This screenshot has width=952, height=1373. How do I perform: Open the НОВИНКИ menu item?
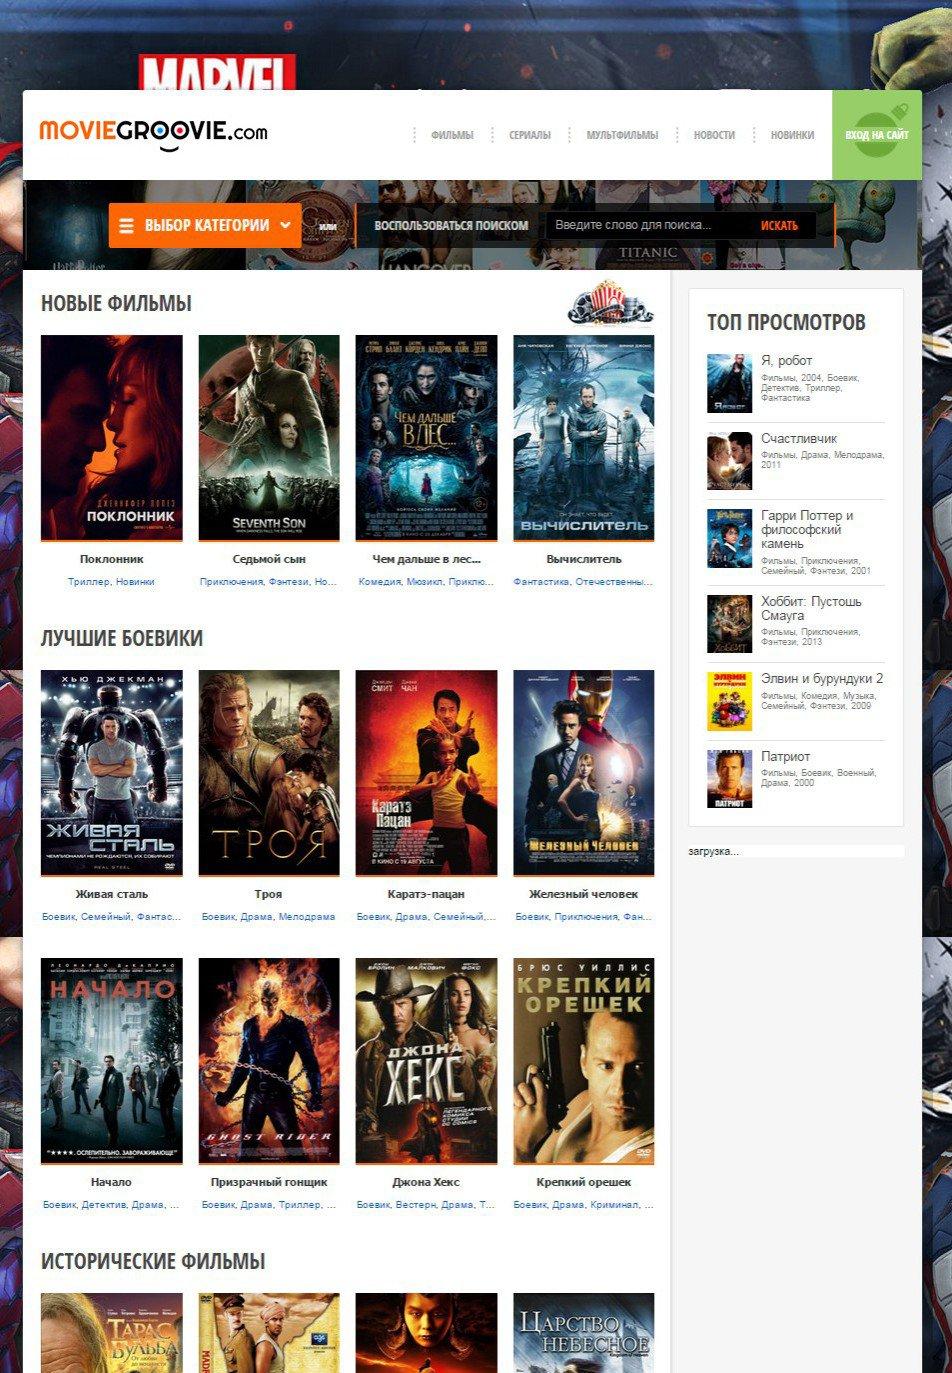(792, 135)
